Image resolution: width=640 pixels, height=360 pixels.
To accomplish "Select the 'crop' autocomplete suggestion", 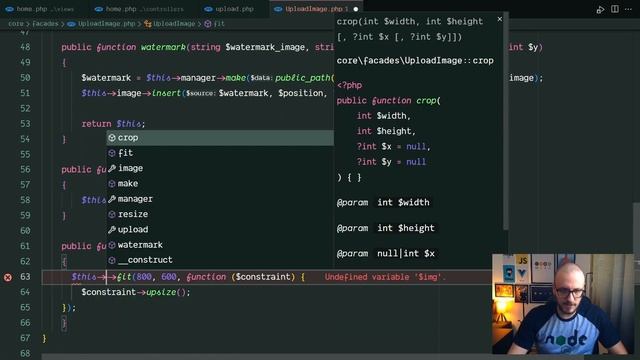I will coord(220,138).
